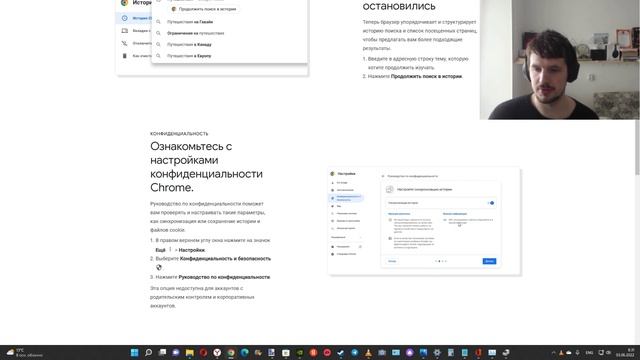
Task: Open the Photos taskbar icon
Action: pos(423,353)
